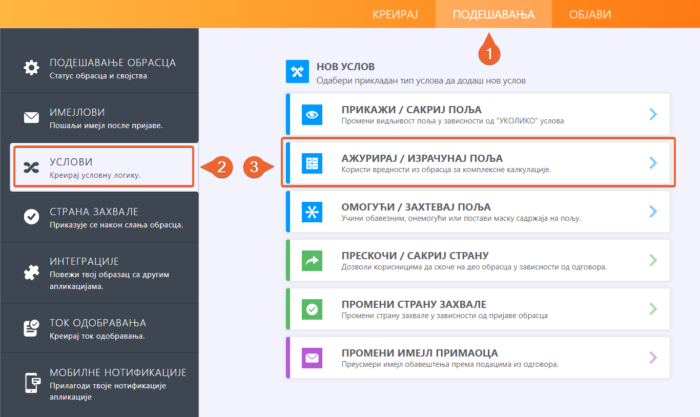Click the puzzle piece icon for ИНТЕГРАЦИЈЕ

[31, 272]
